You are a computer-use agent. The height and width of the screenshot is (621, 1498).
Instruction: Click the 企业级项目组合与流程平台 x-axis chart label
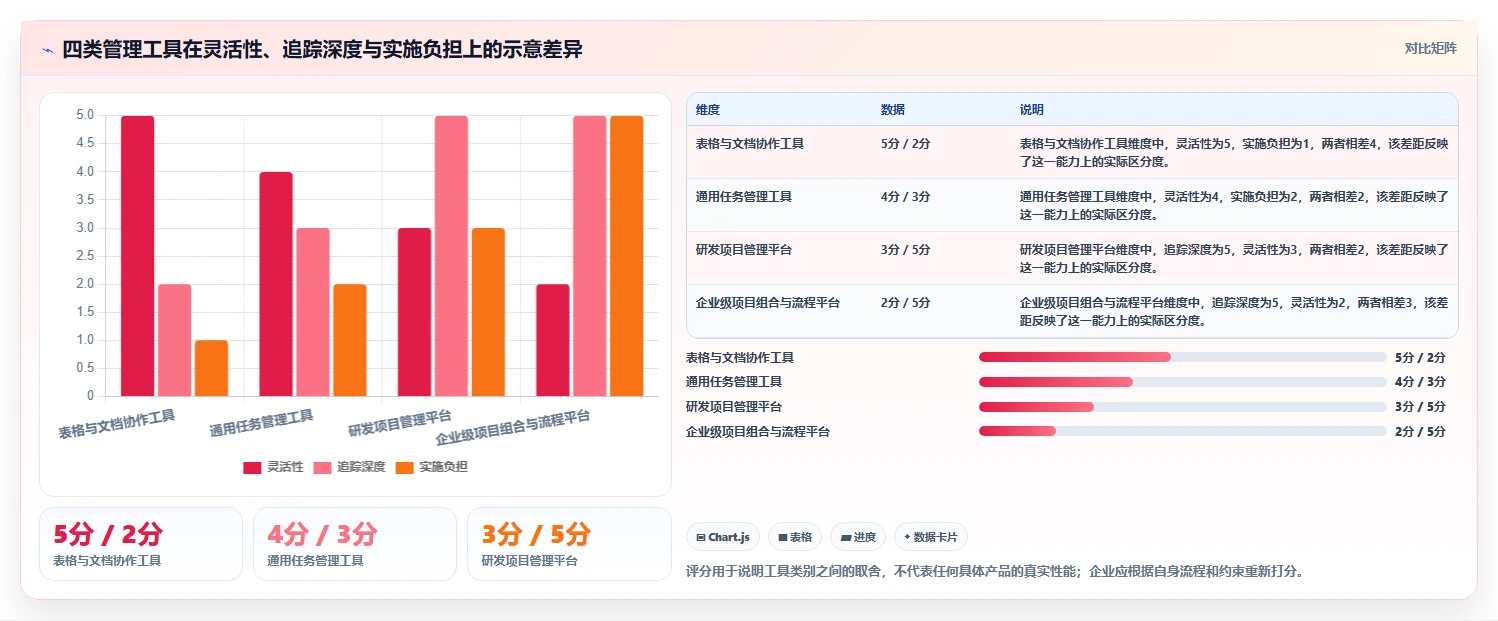513,427
